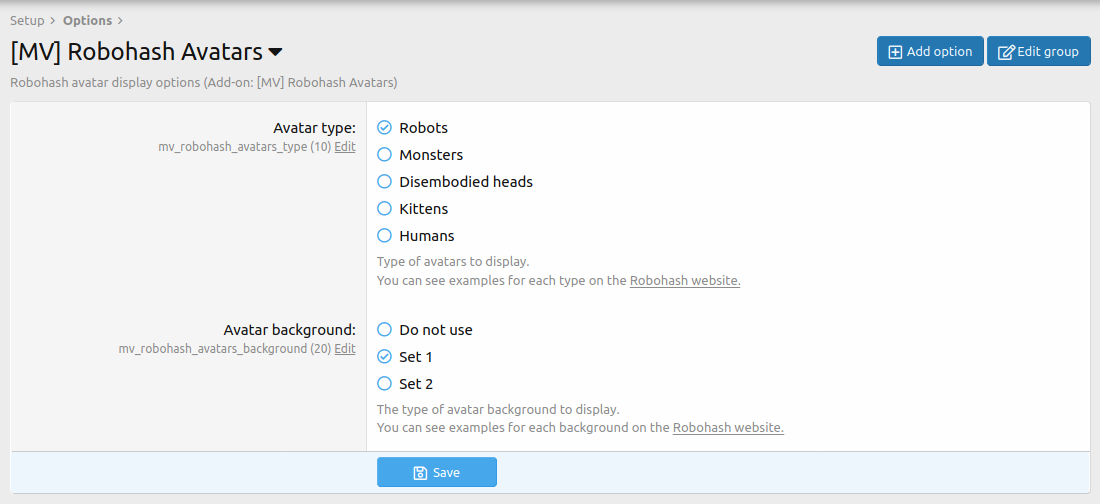
Task: Select the Robots avatar type
Action: point(384,128)
